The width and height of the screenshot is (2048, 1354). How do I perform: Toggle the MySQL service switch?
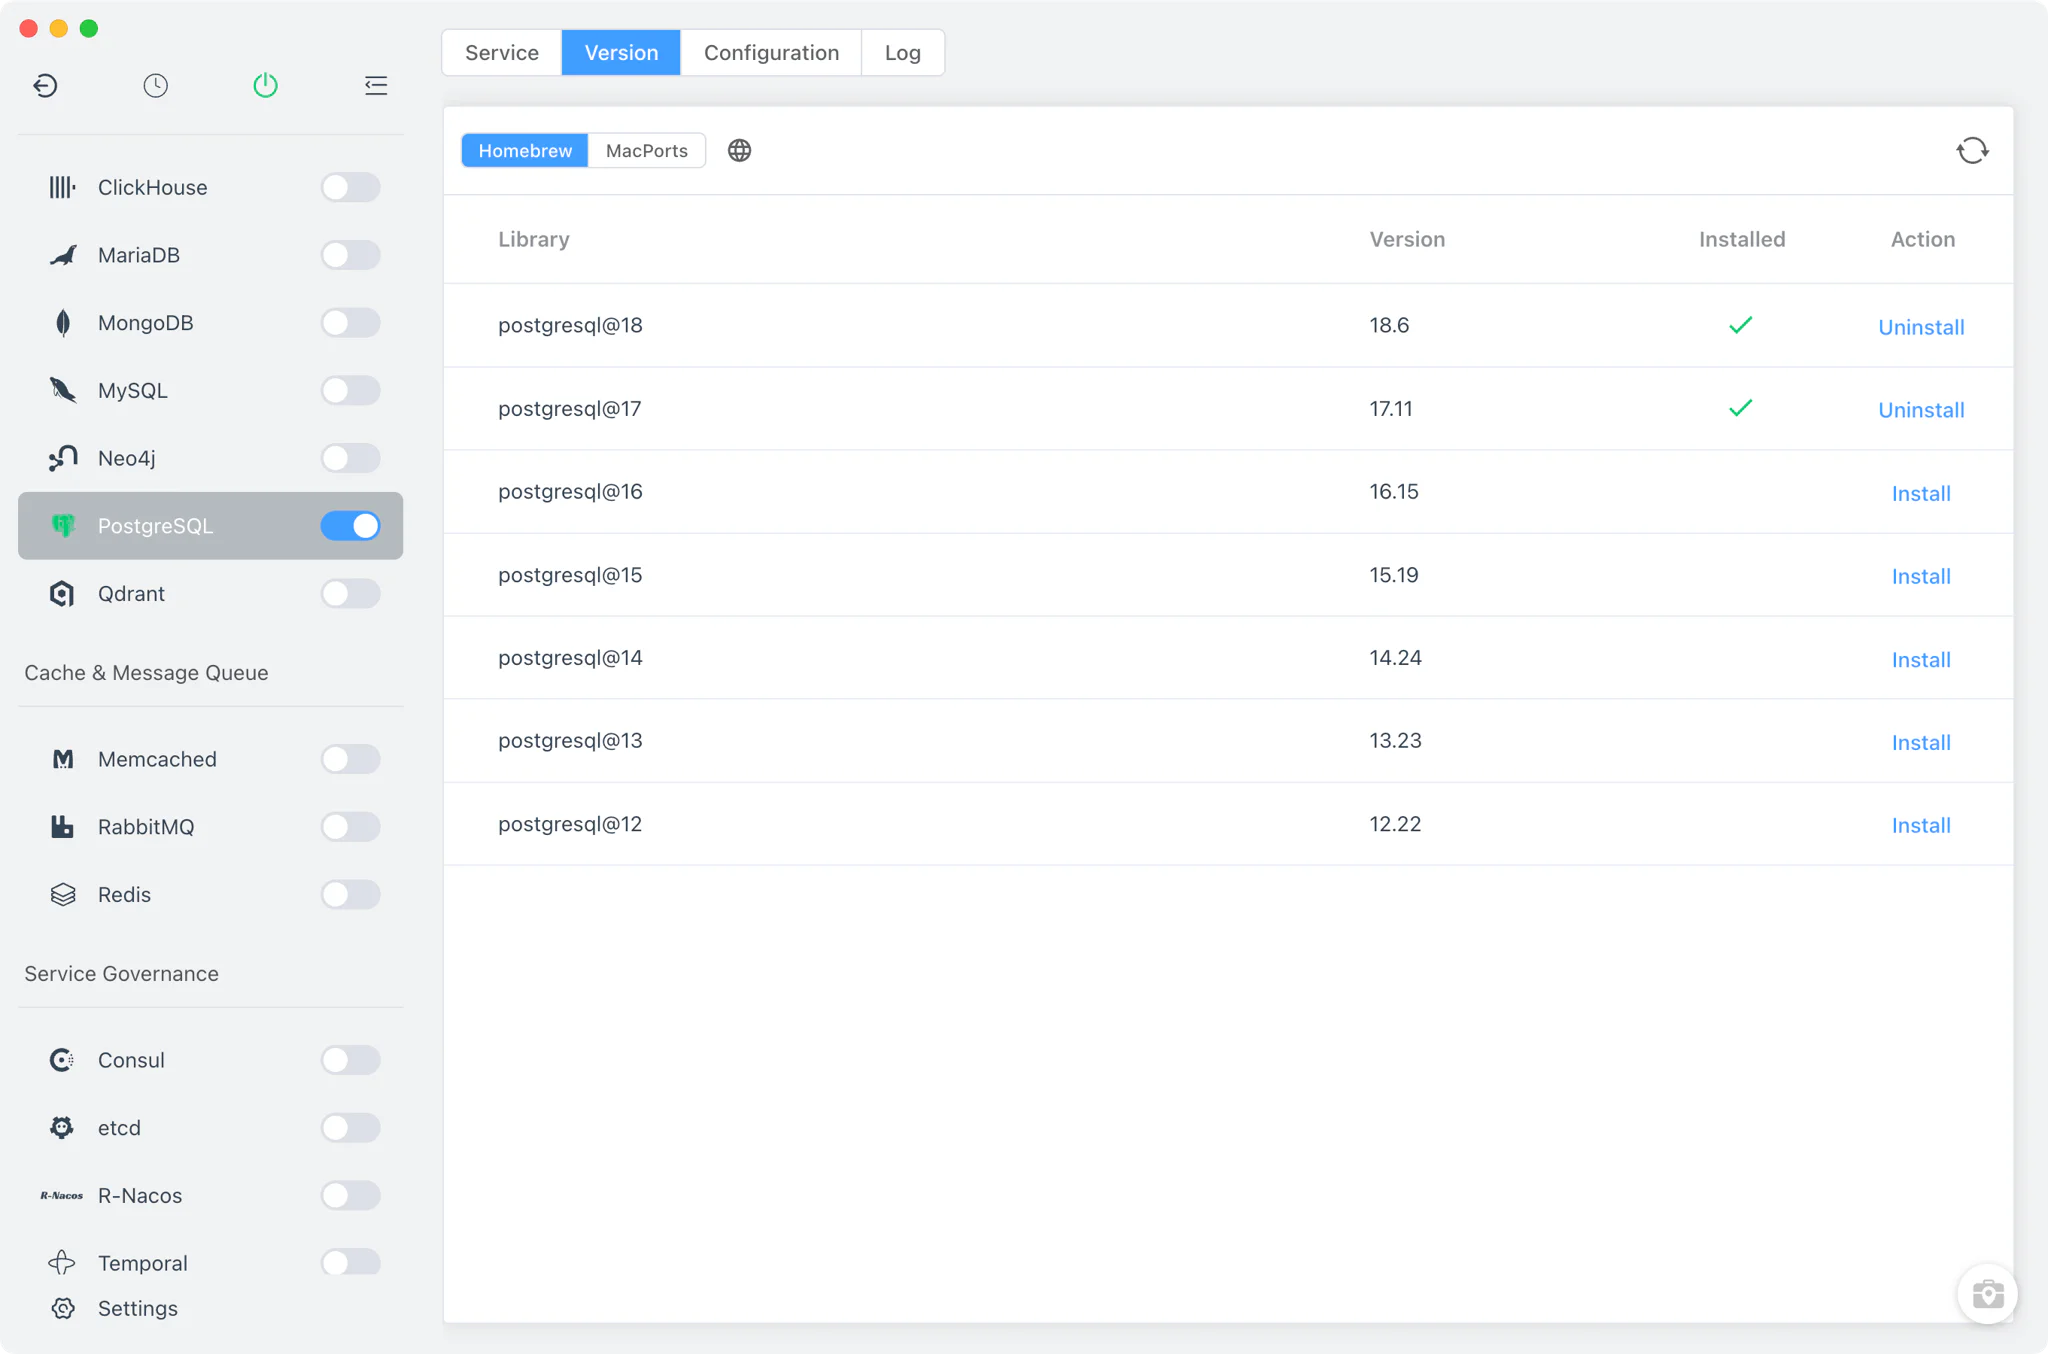click(350, 391)
